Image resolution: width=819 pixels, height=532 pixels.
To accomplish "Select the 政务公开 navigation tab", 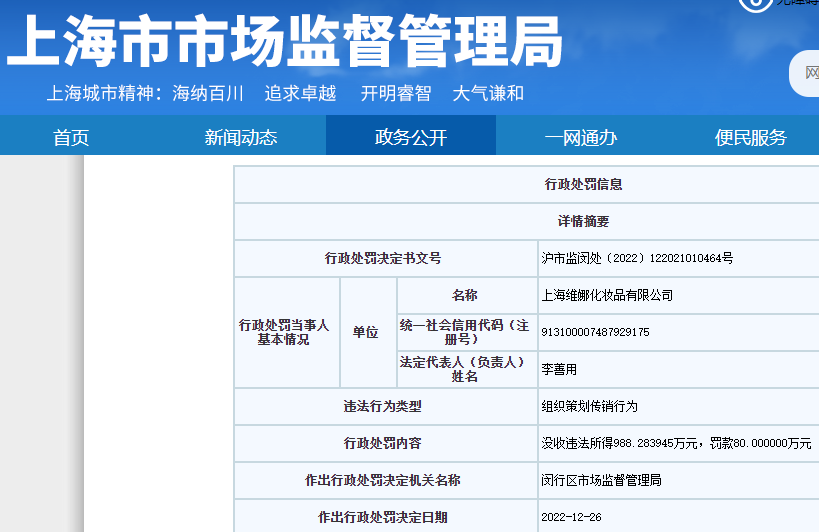I will 411,138.
